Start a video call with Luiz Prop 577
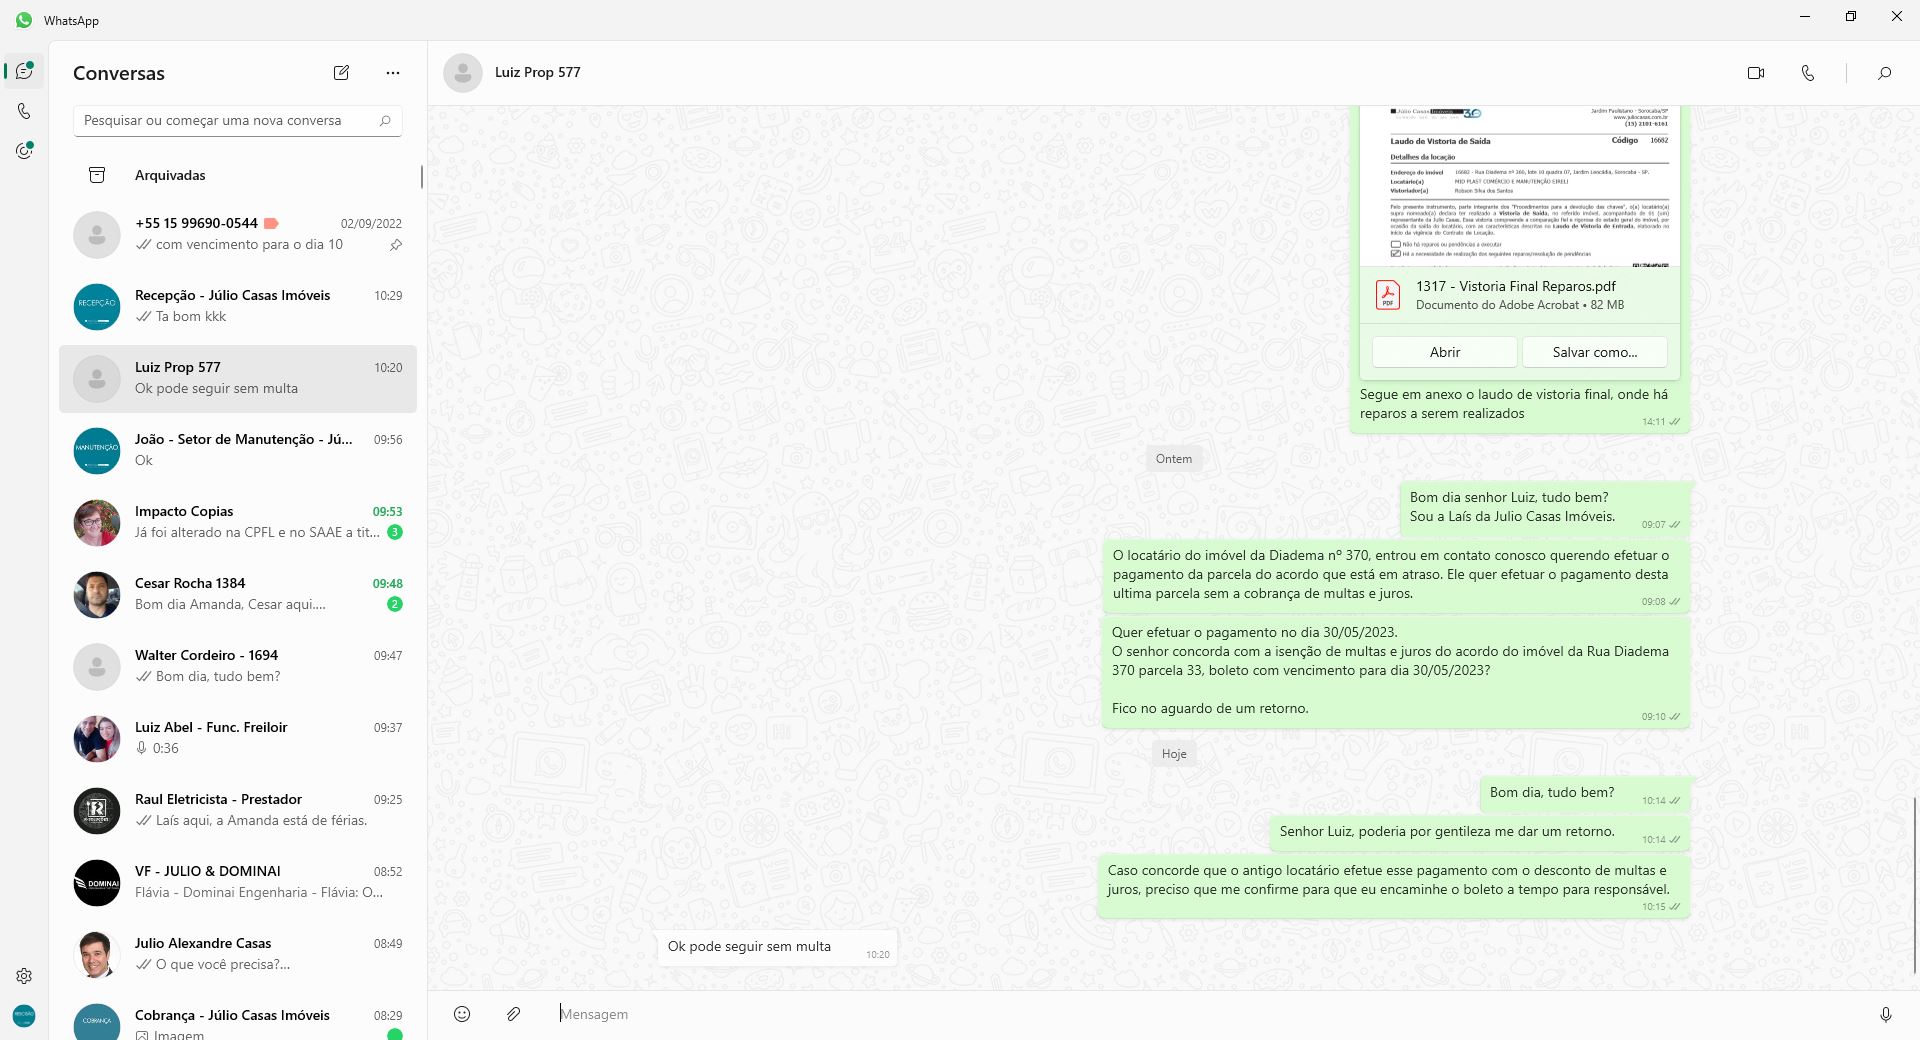Viewport: 1920px width, 1040px height. (x=1755, y=73)
